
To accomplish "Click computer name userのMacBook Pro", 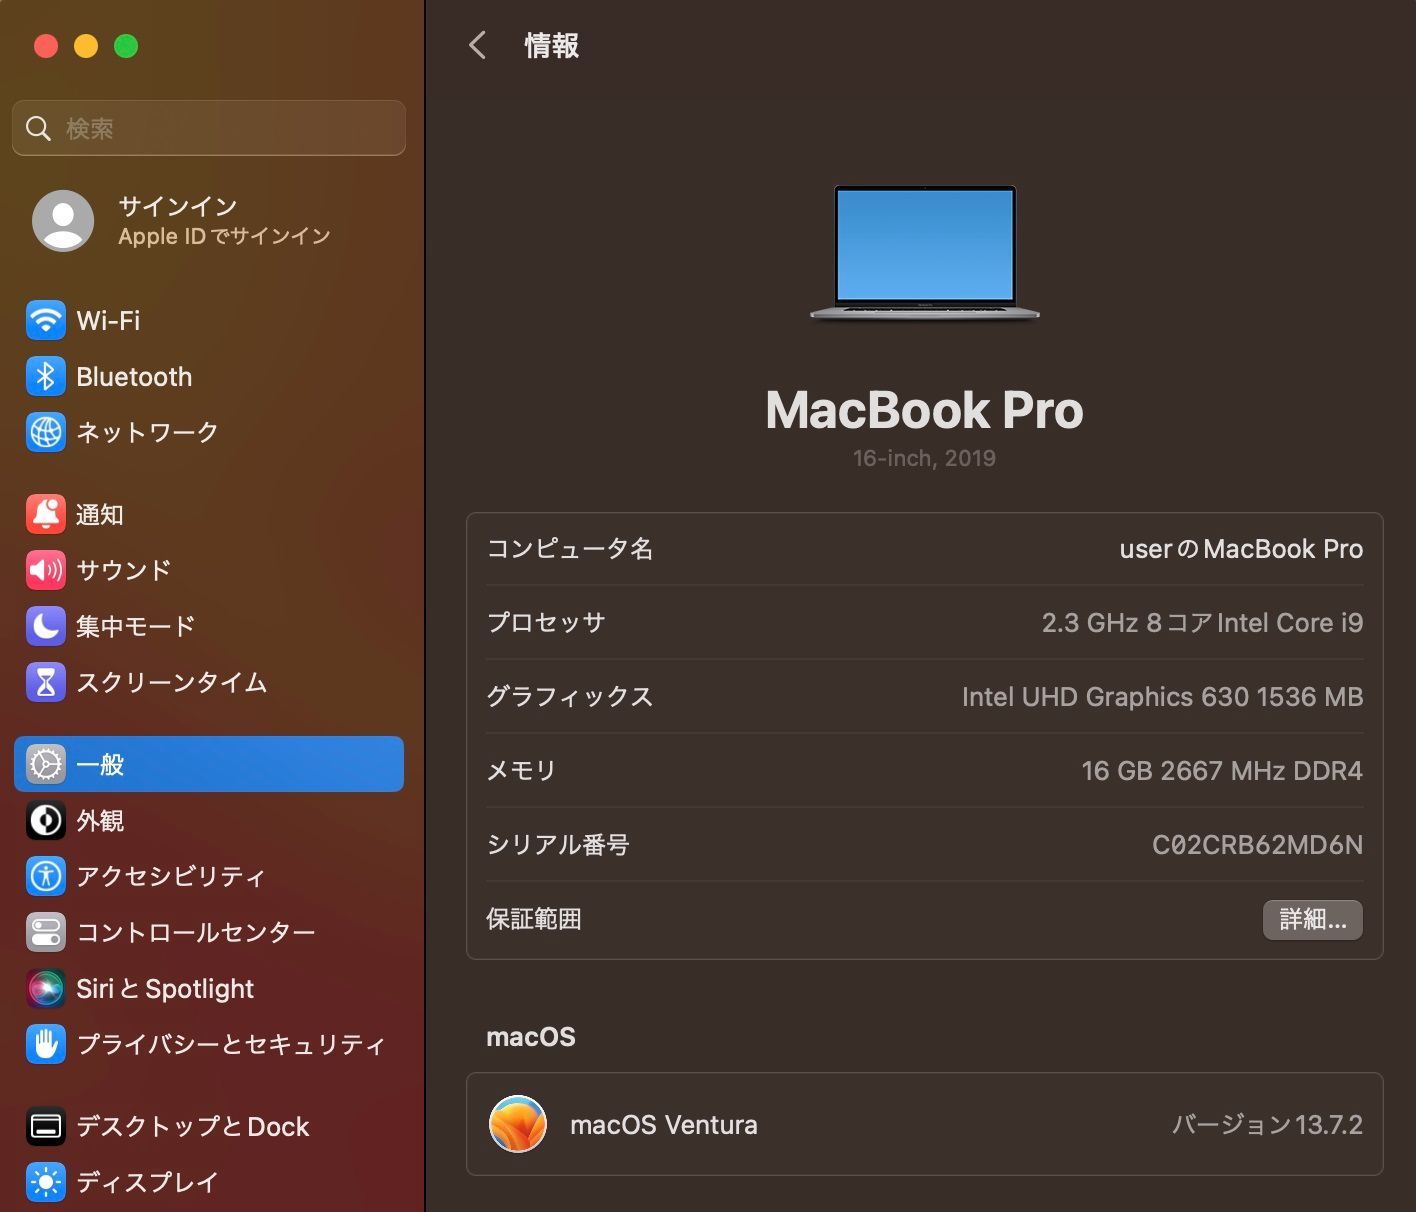I will click(x=1241, y=549).
